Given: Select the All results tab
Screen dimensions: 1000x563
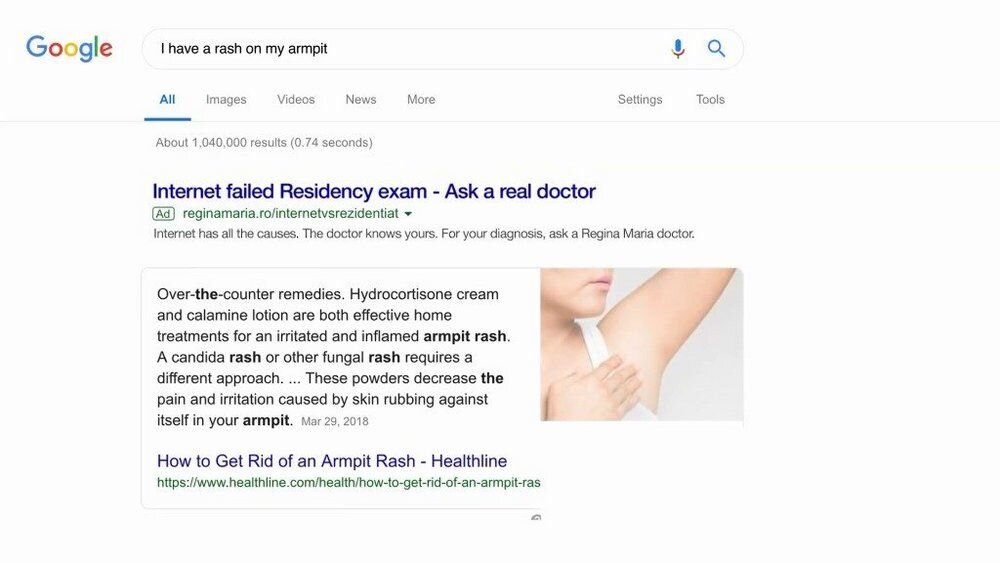Looking at the screenshot, I should [167, 99].
